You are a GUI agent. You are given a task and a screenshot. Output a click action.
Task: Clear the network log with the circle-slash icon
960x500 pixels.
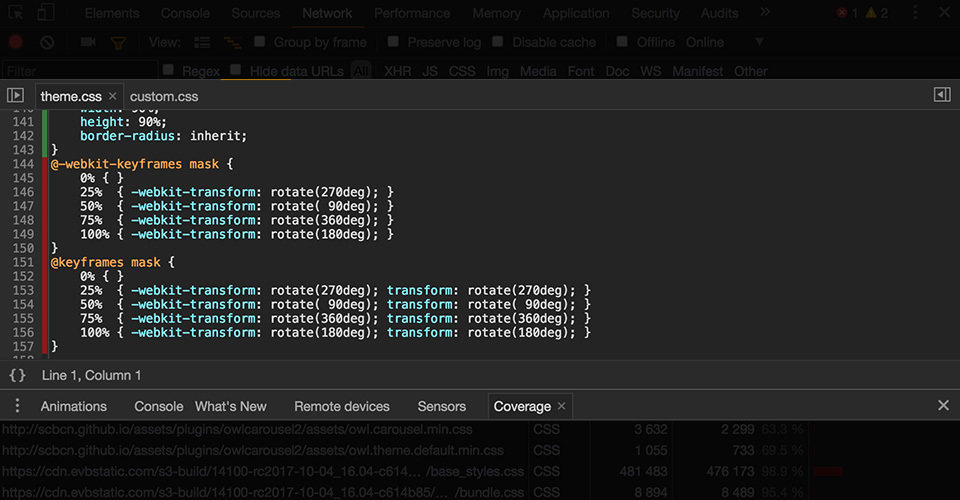[47, 42]
